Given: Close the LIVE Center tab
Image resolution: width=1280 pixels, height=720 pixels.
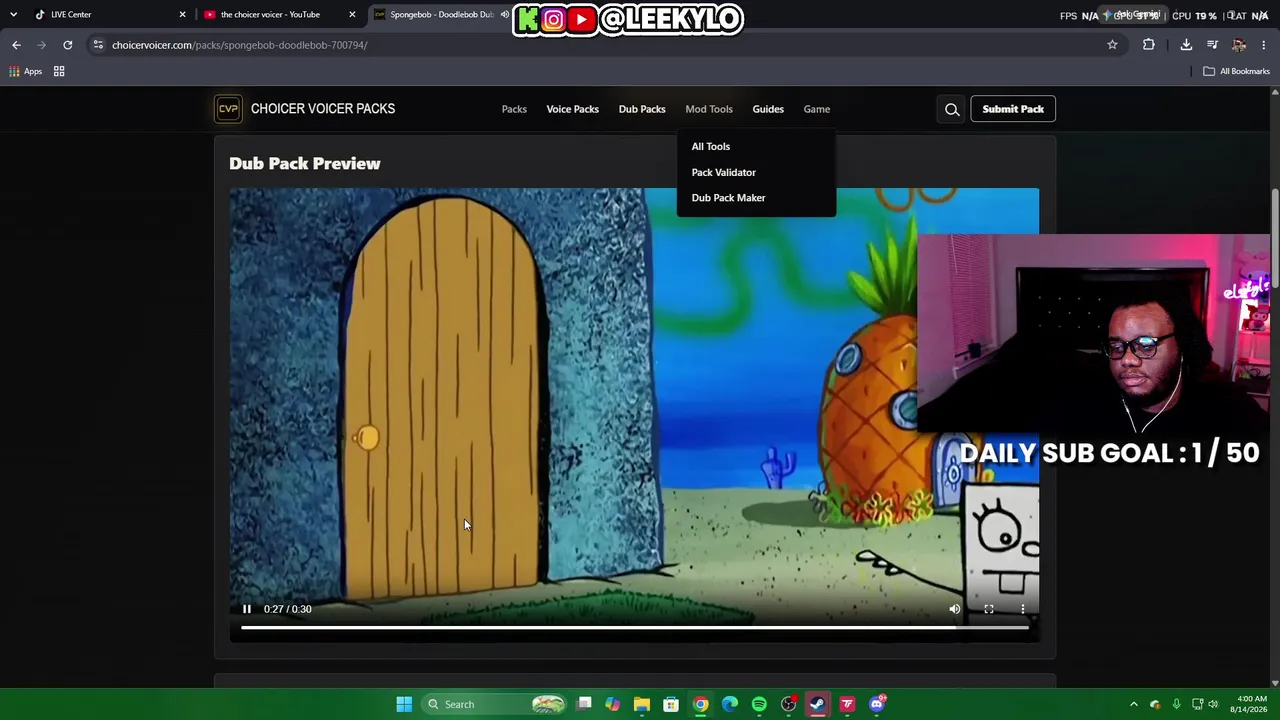Looking at the screenshot, I should pyautogui.click(x=183, y=15).
